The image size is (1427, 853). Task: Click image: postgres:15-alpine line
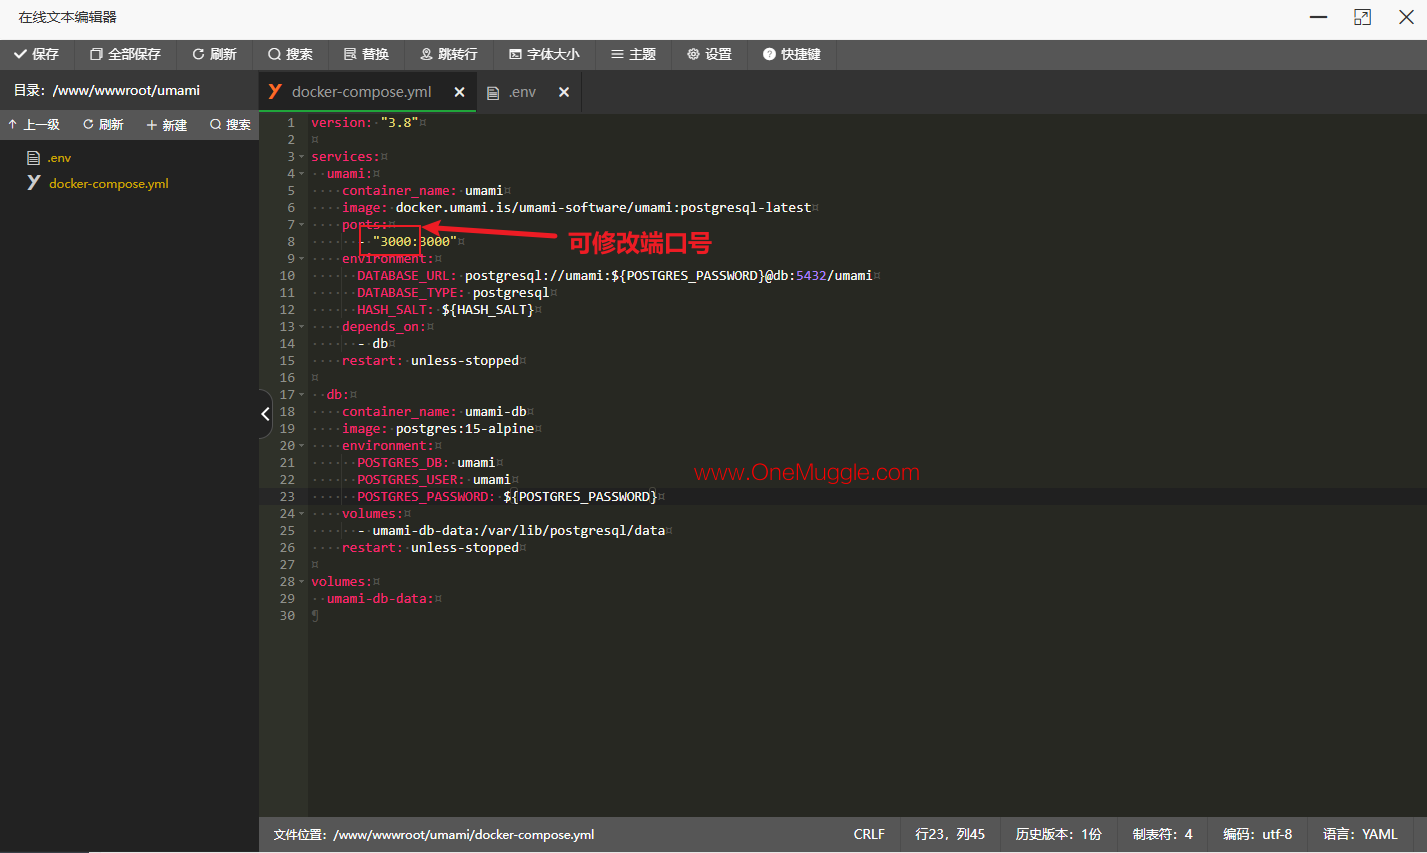tap(438, 429)
